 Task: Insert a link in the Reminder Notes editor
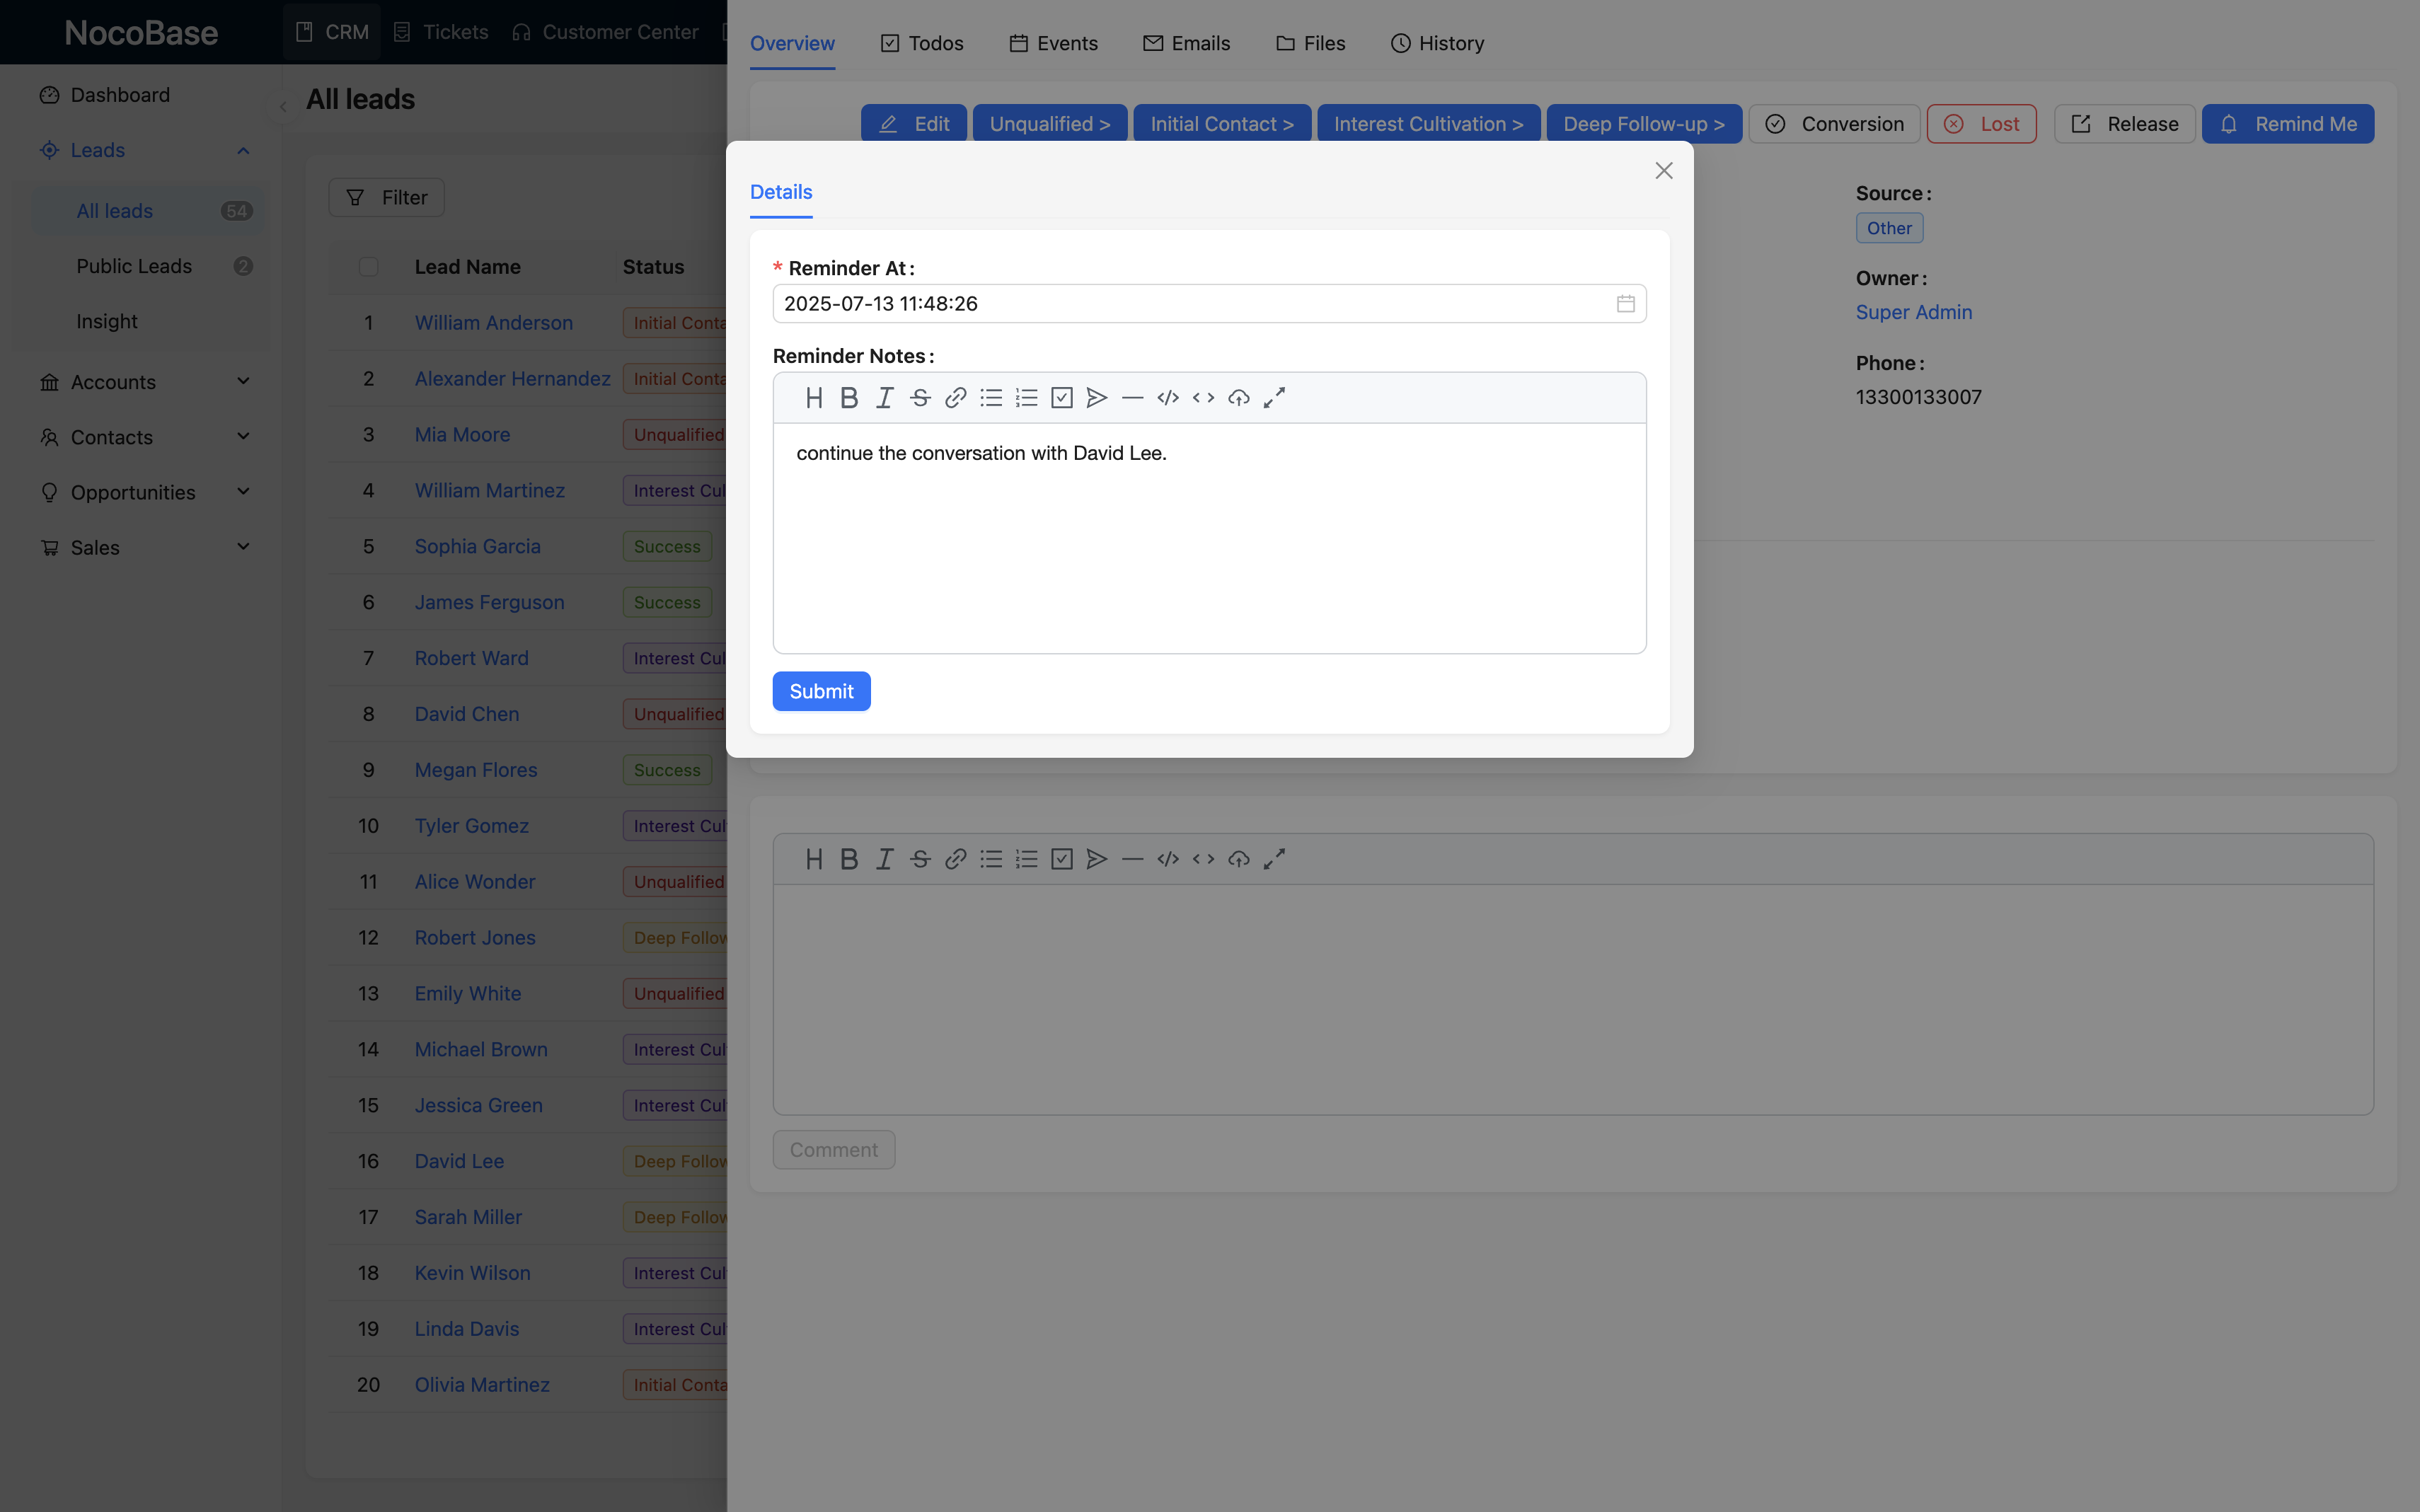954,397
